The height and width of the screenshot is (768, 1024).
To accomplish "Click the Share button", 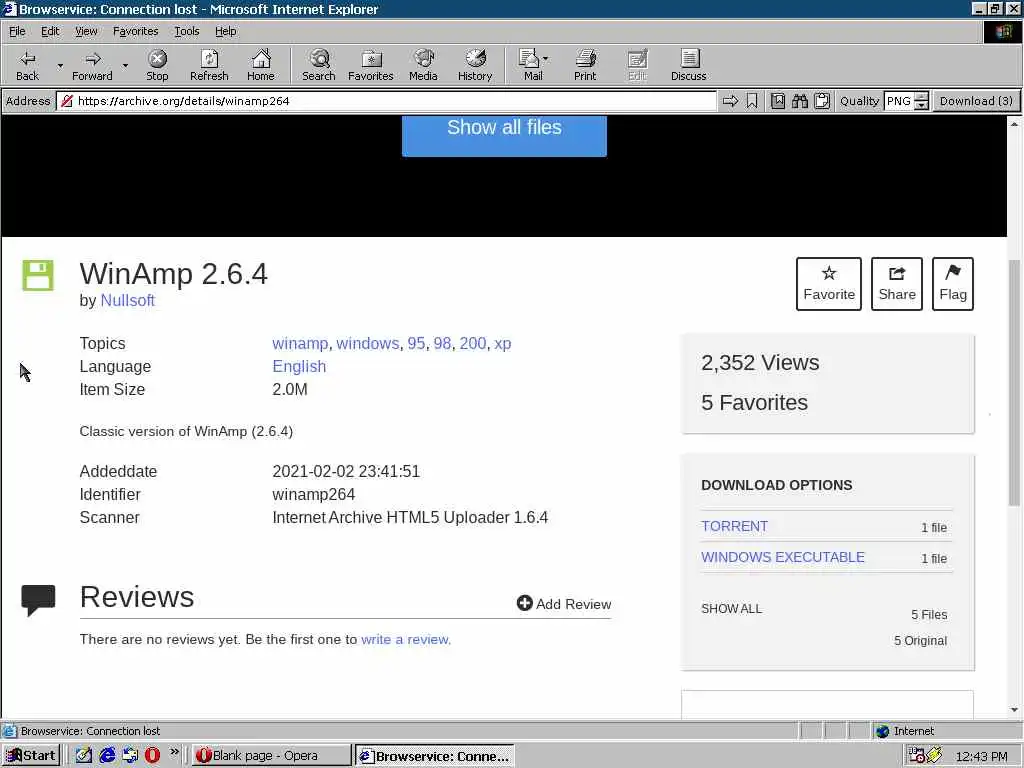I will [x=897, y=284].
